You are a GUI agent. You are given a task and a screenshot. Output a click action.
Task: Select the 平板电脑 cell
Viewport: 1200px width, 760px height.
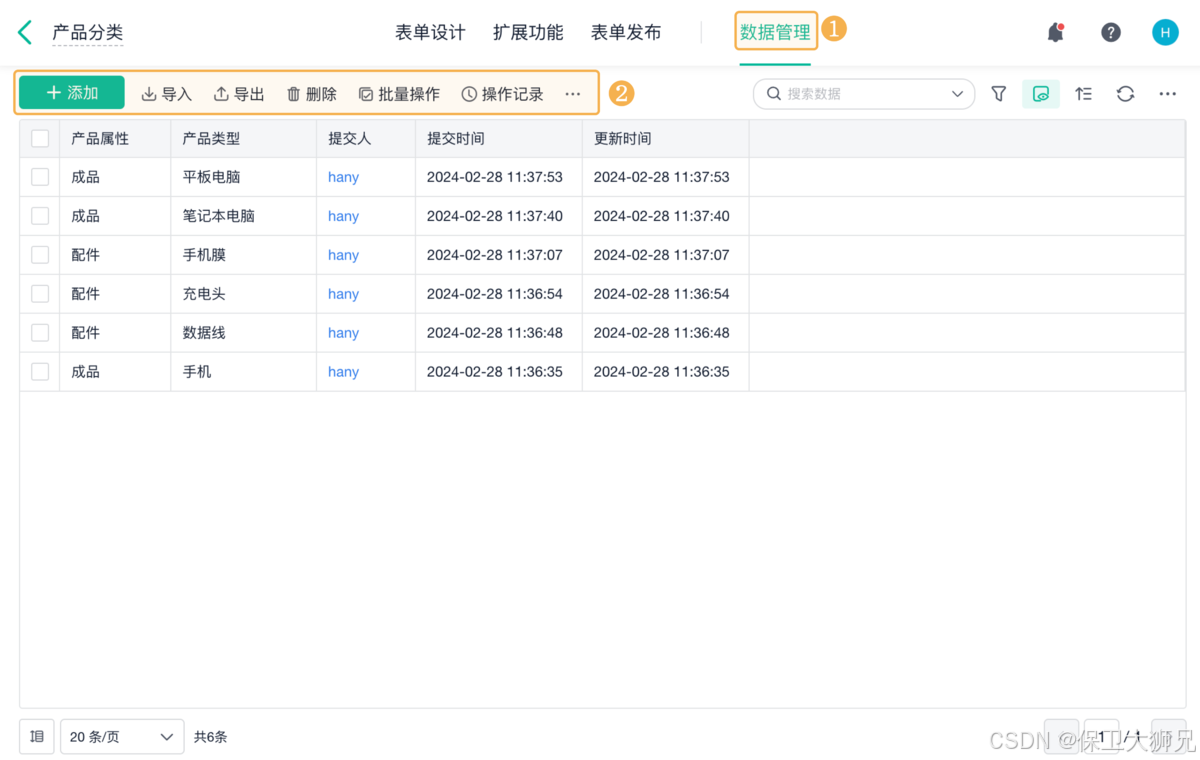pos(243,177)
